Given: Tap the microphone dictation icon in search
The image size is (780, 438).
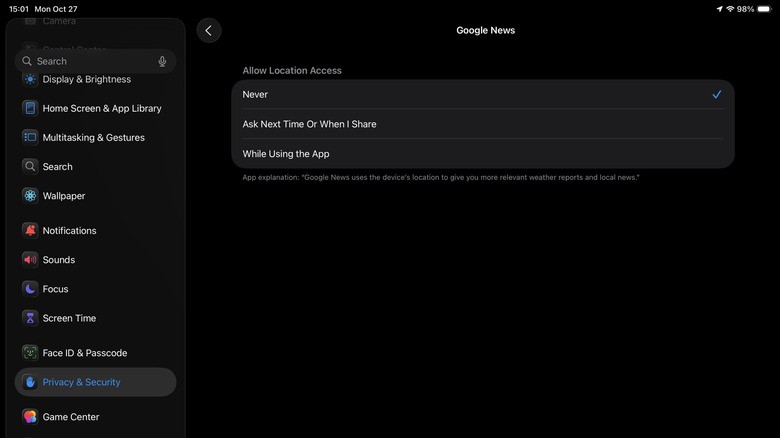Looking at the screenshot, I should click(162, 61).
